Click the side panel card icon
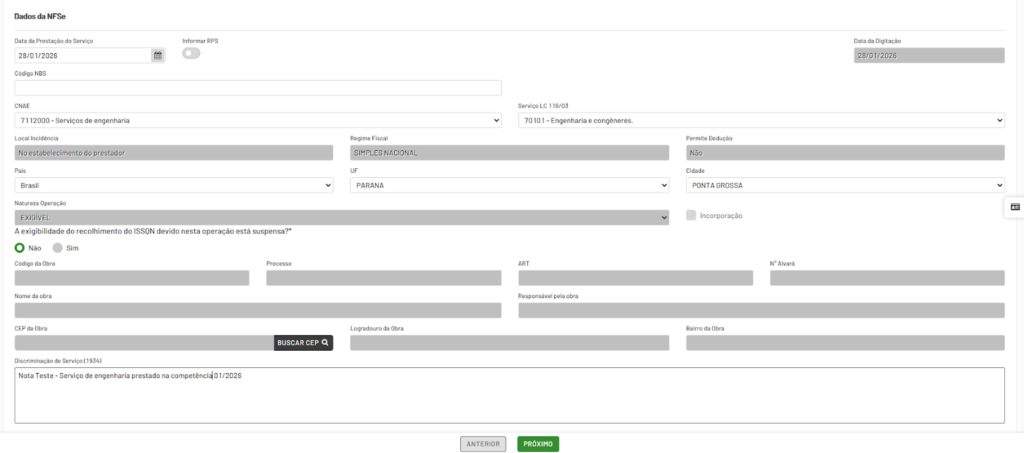The width and height of the screenshot is (1024, 453). click(x=1014, y=207)
